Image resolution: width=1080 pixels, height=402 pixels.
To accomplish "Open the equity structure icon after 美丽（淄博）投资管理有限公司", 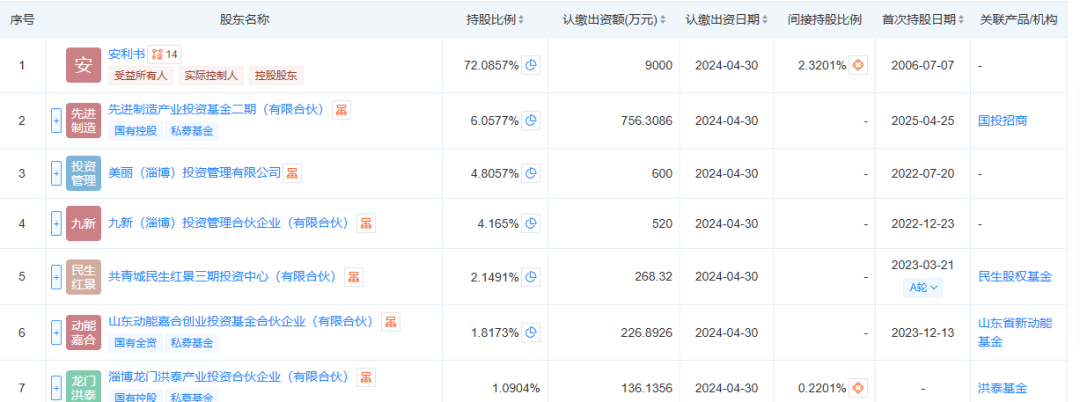I will tap(293, 173).
